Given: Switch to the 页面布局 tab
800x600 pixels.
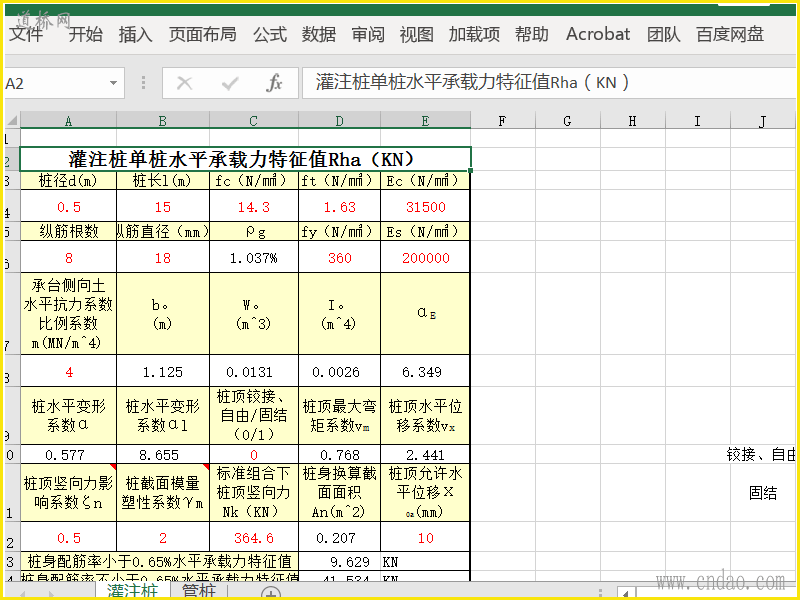Looking at the screenshot, I should coord(203,34).
